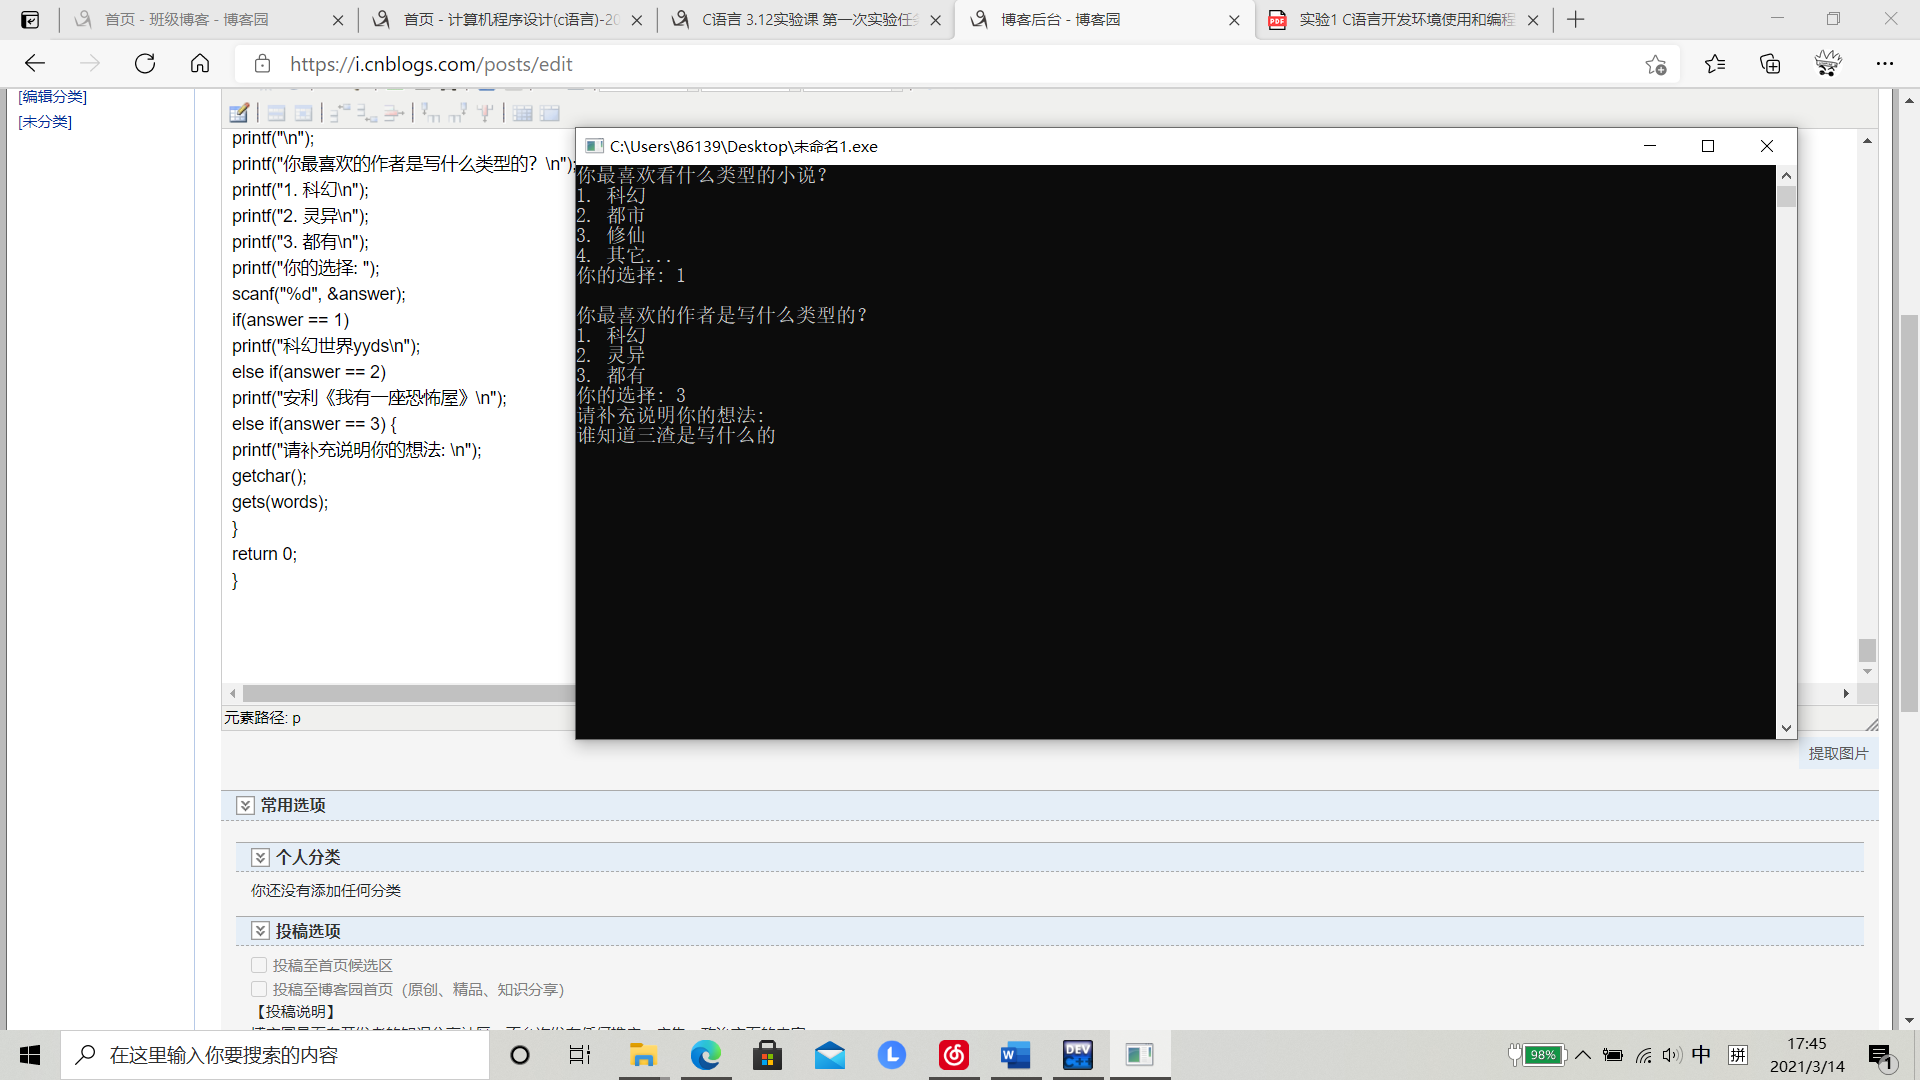Collapse the 个人分类 section

pos(260,857)
